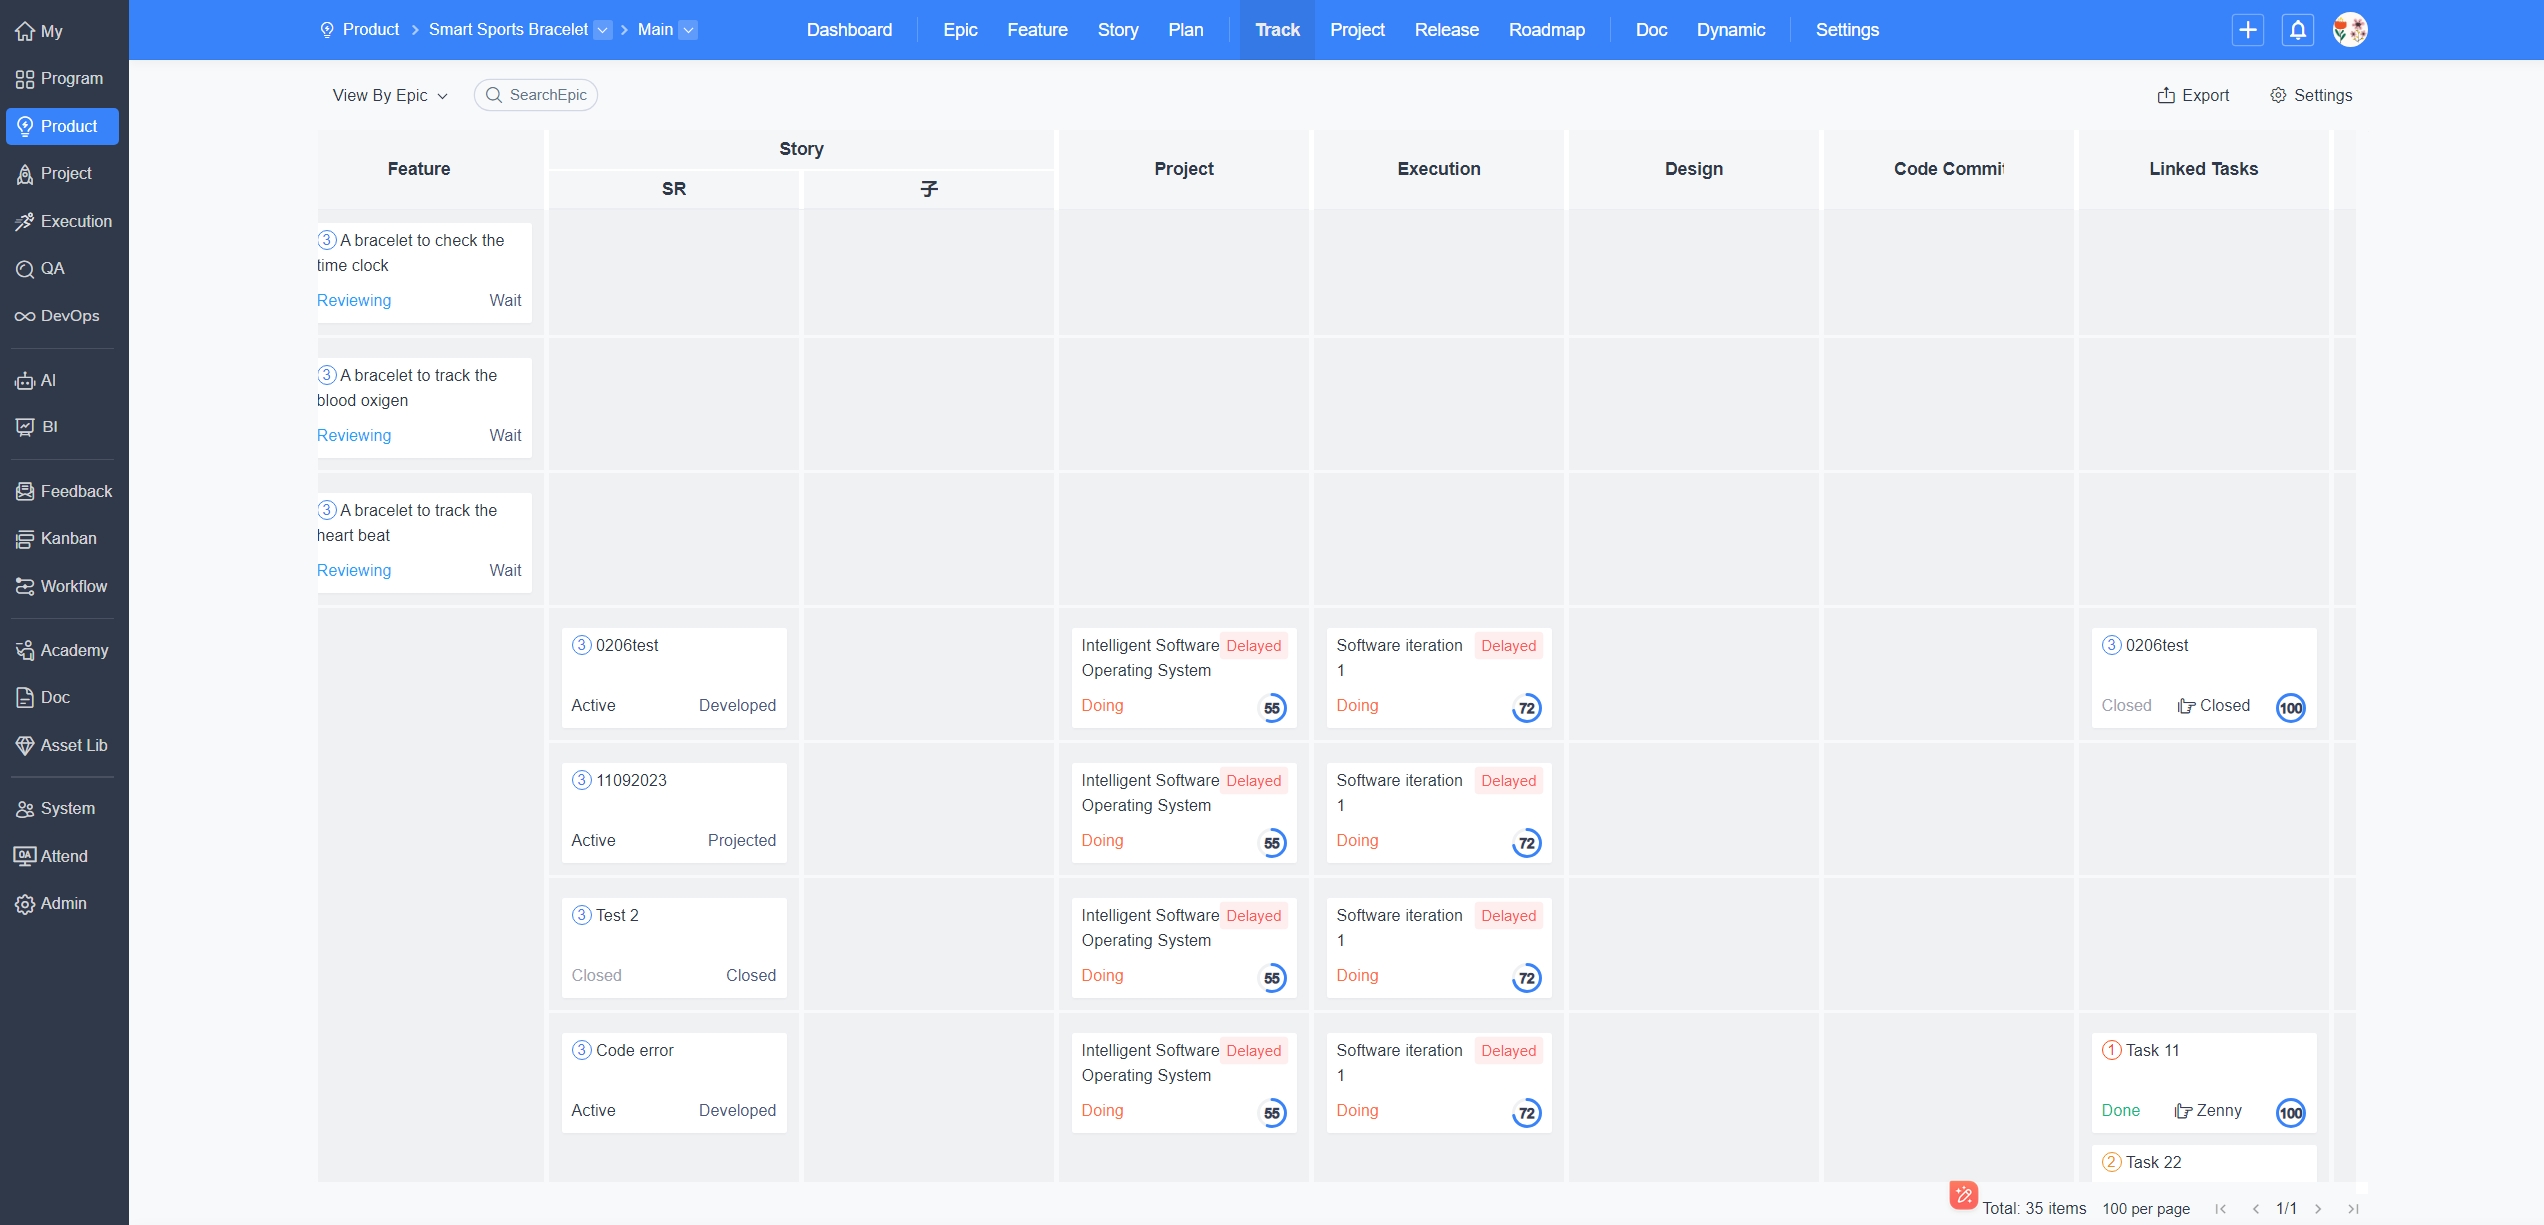Open the Workflow sidebar icon
Screen dimensions: 2544x1225
click(x=25, y=587)
